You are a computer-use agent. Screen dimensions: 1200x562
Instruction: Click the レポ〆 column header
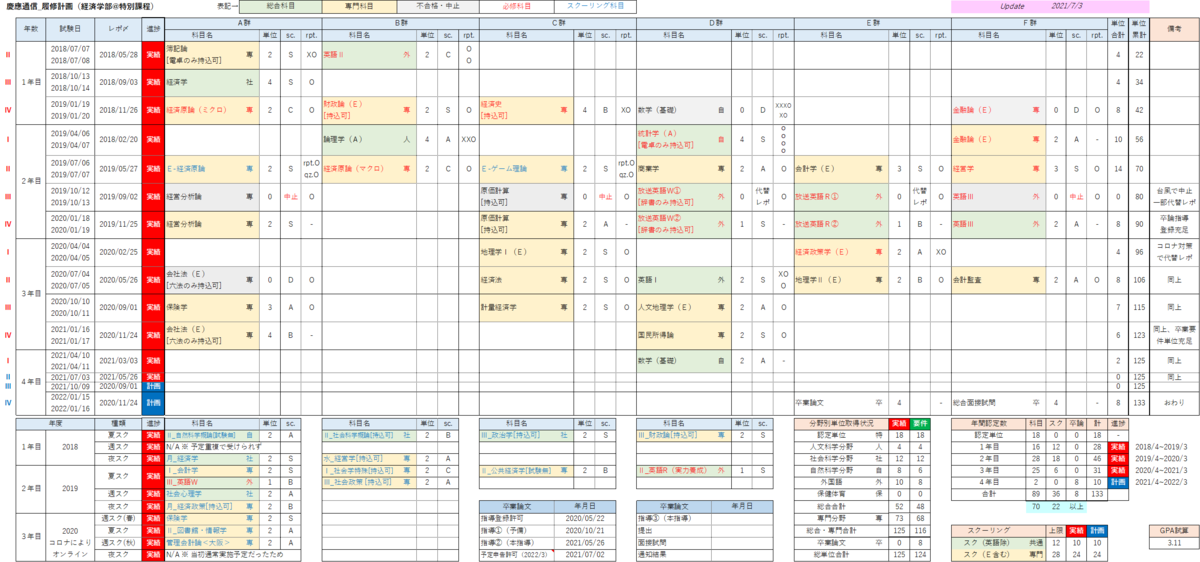[117, 29]
